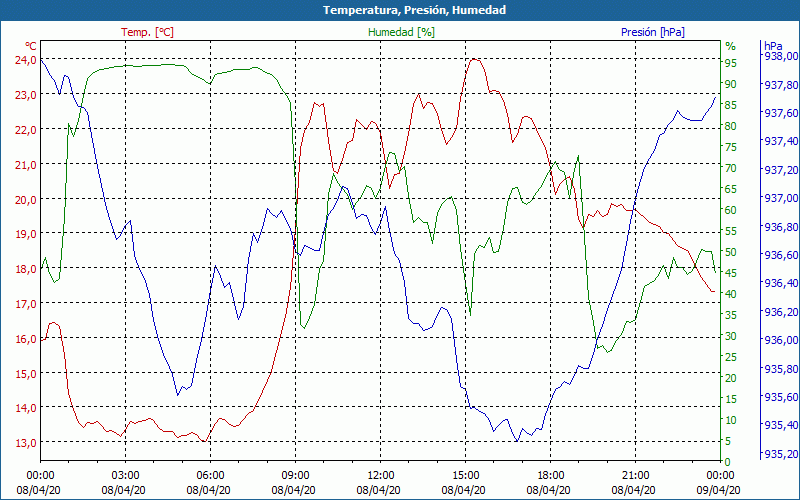
Task: Click temperature axis value '15,0'
Action: pyautogui.click(x=26, y=373)
